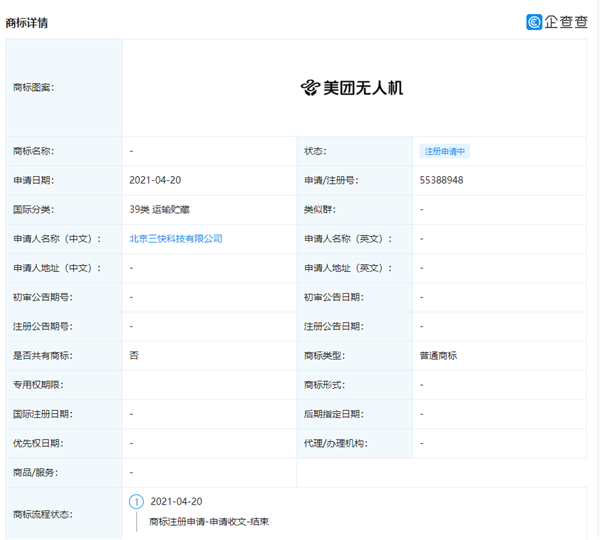Select the 申请日期 value 2021-04-20
The height and width of the screenshot is (540, 600).
coord(155,180)
